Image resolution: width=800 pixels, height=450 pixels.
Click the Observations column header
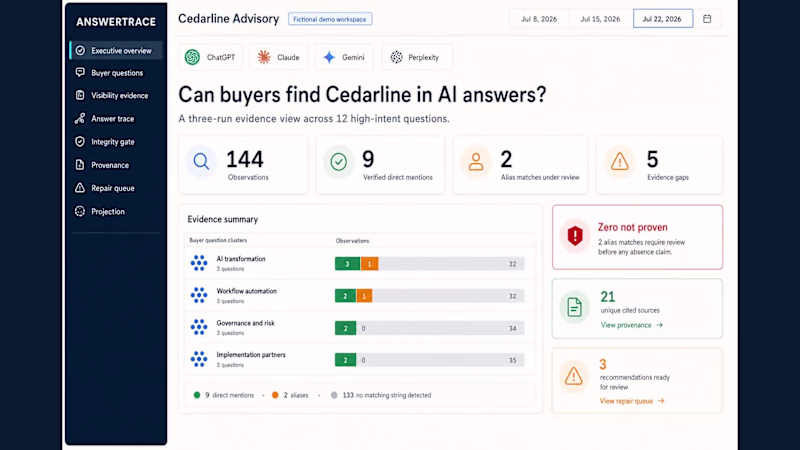point(352,241)
